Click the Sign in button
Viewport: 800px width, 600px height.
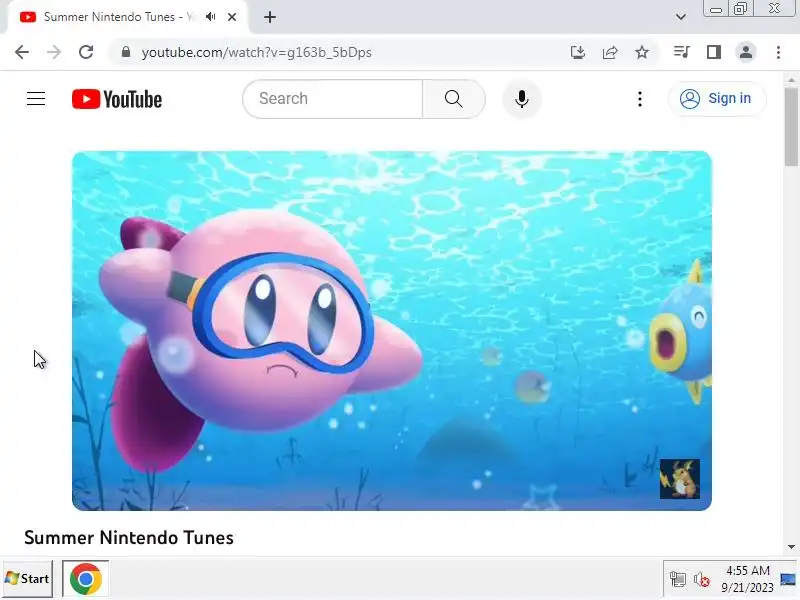(x=716, y=98)
